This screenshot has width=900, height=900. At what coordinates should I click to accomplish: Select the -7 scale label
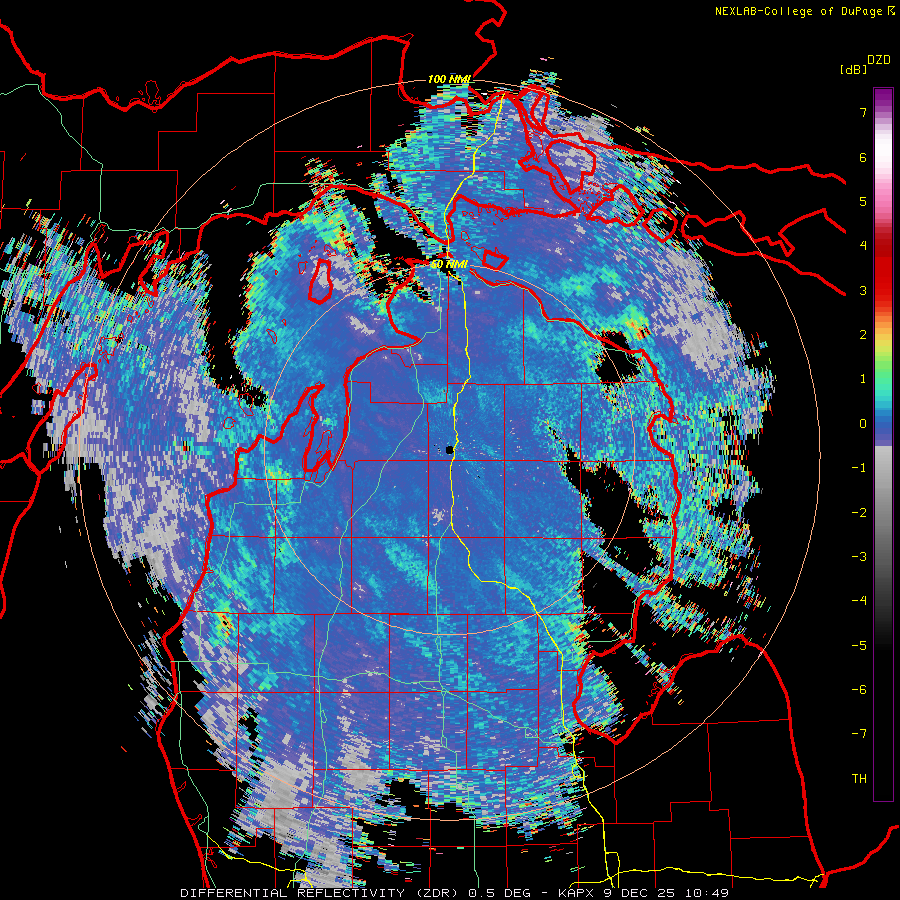[x=859, y=734]
